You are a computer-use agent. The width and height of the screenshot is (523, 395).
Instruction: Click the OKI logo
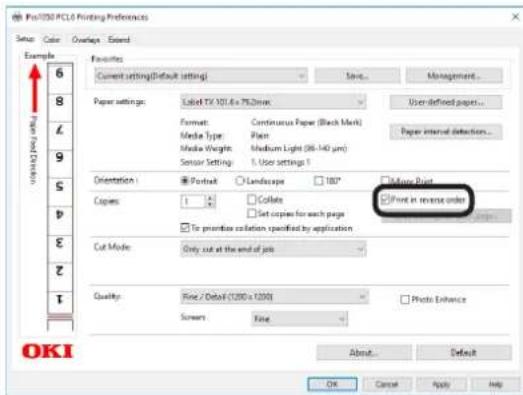[47, 351]
